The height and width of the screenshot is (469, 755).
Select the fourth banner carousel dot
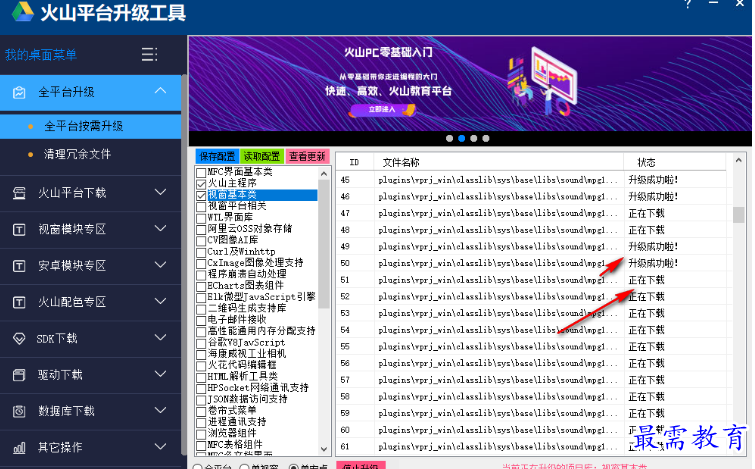point(486,139)
